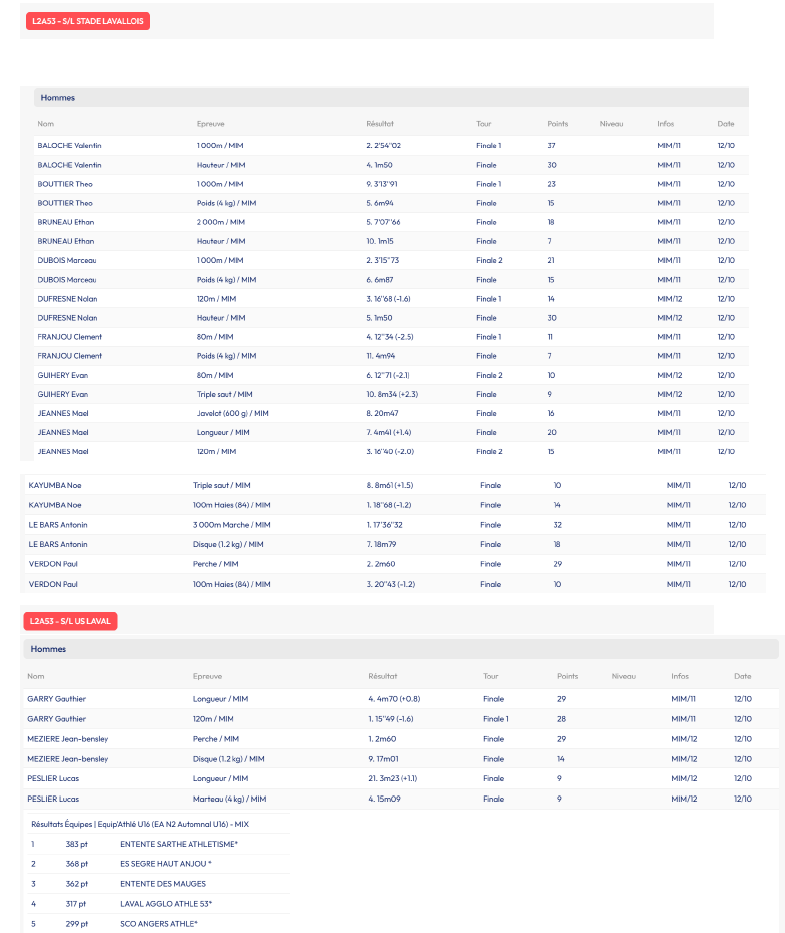Screen dimensions: 785x933
Task: Select VERDON Paul in the Perche row
Action: point(53,564)
